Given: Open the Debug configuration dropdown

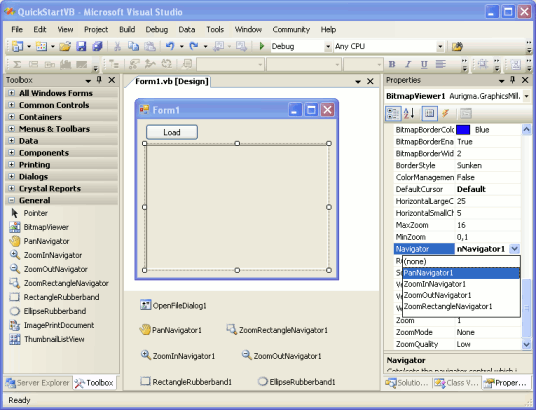Looking at the screenshot, I should 328,46.
